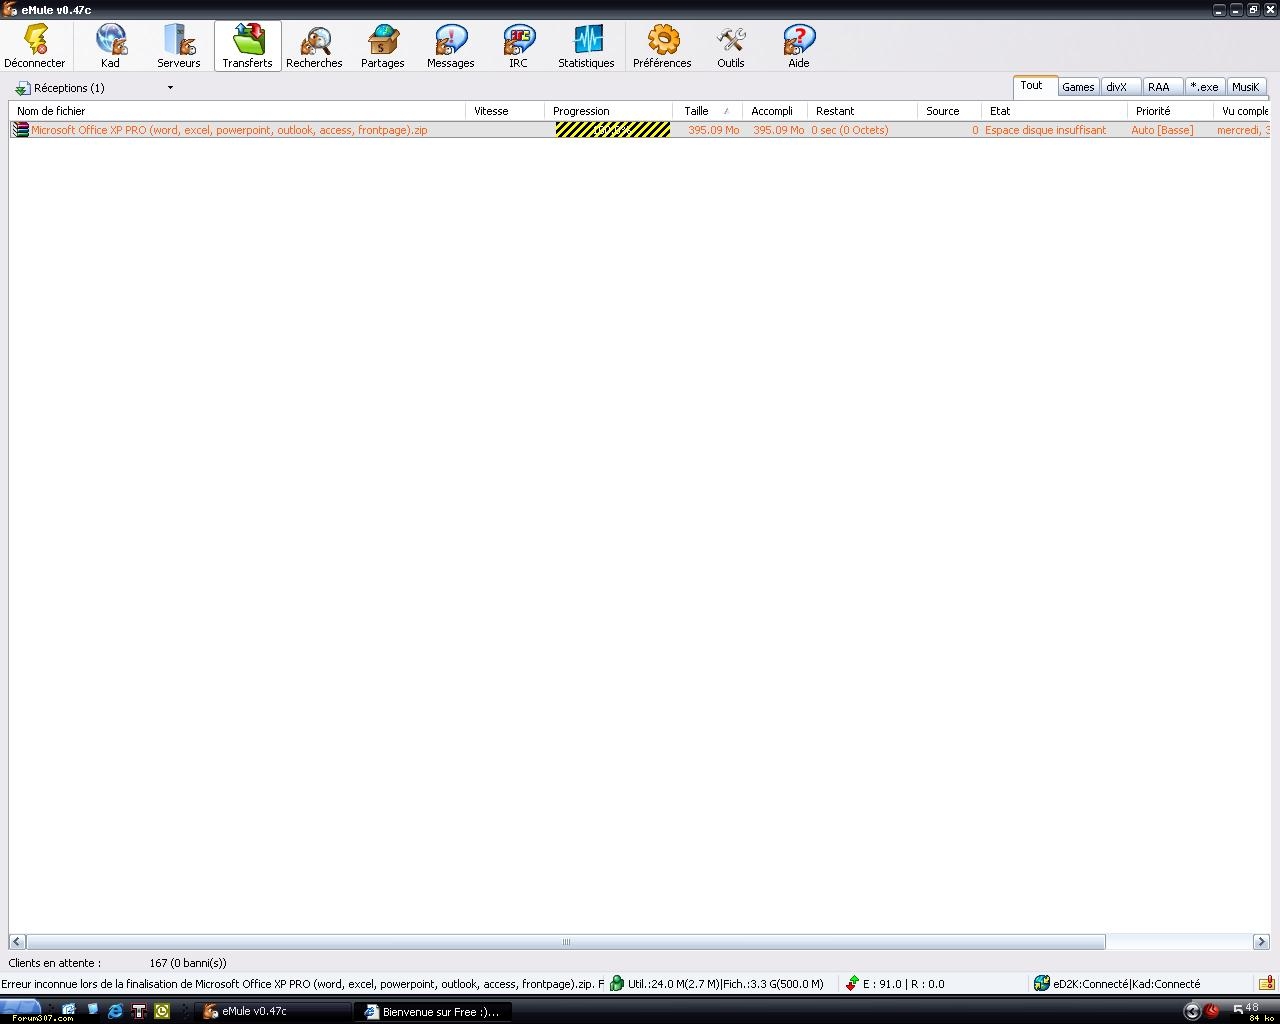Sort by Source column header
1280x1024 pixels.
[x=949, y=111]
